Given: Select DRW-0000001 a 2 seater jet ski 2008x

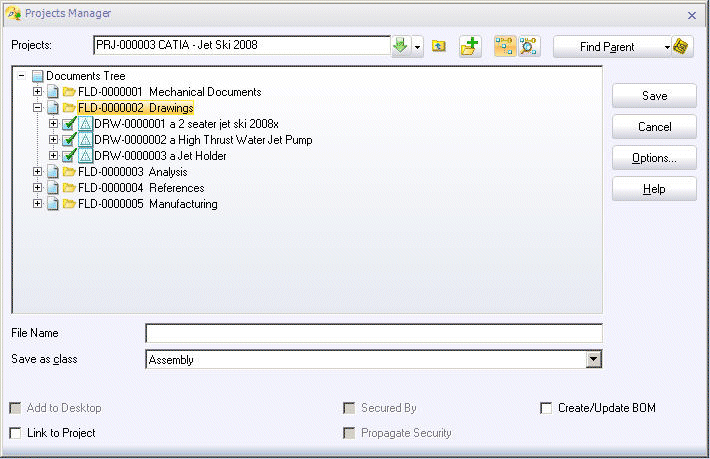Looking at the screenshot, I should (186, 124).
